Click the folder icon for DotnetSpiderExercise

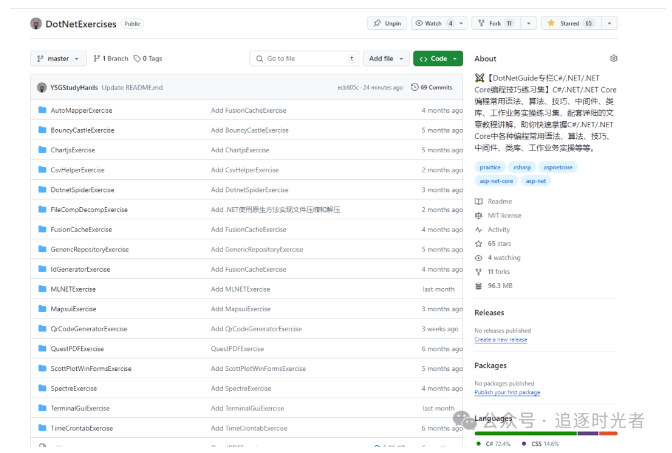[x=42, y=190]
